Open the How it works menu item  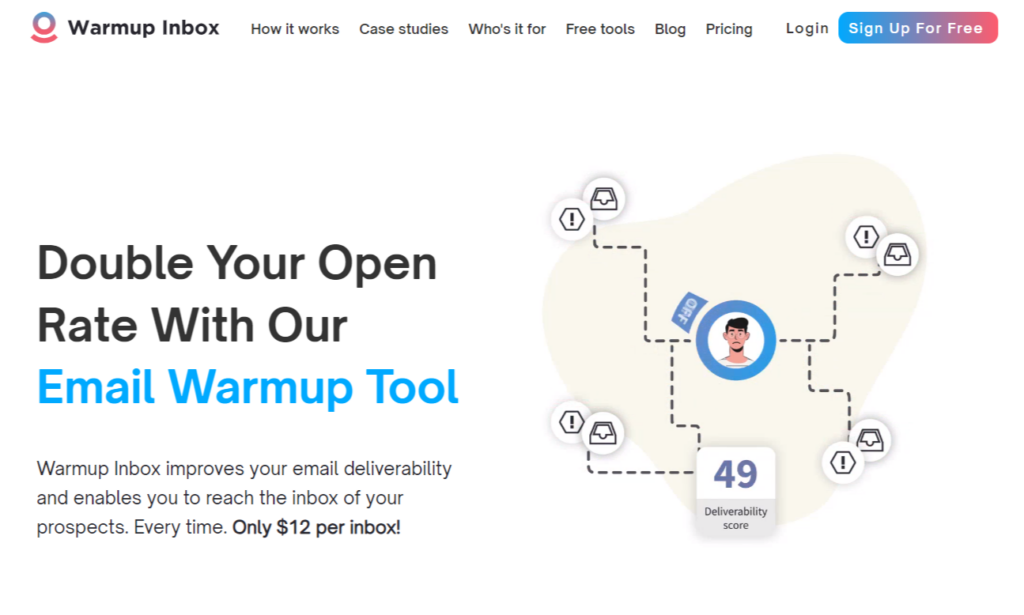click(x=295, y=29)
